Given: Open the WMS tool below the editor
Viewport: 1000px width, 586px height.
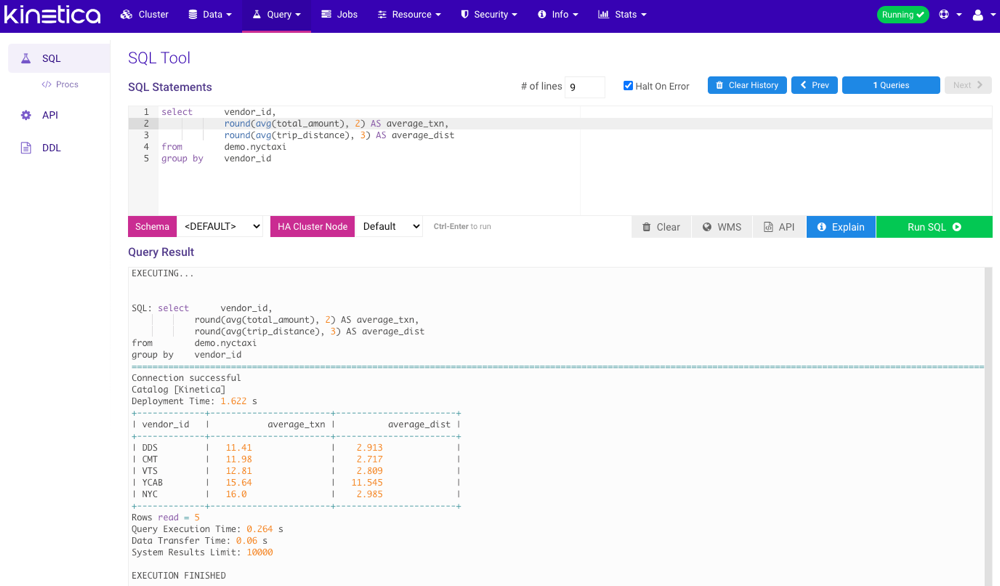Looking at the screenshot, I should click(721, 226).
